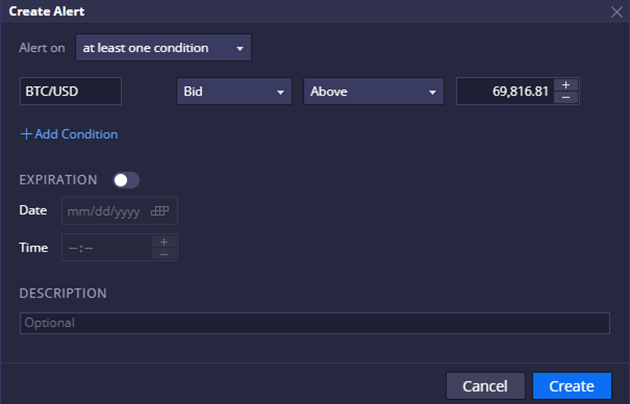630x404 pixels.
Task: Open the calendar picker icon
Action: pos(161,211)
